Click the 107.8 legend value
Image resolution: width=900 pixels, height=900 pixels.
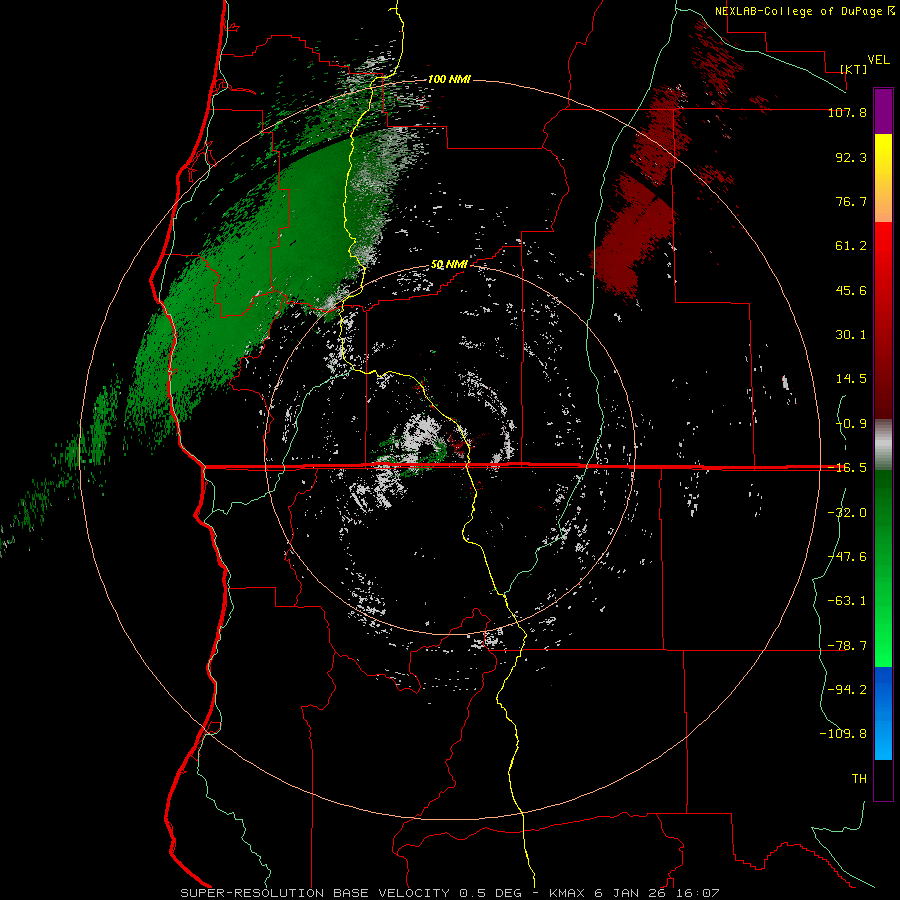[847, 113]
